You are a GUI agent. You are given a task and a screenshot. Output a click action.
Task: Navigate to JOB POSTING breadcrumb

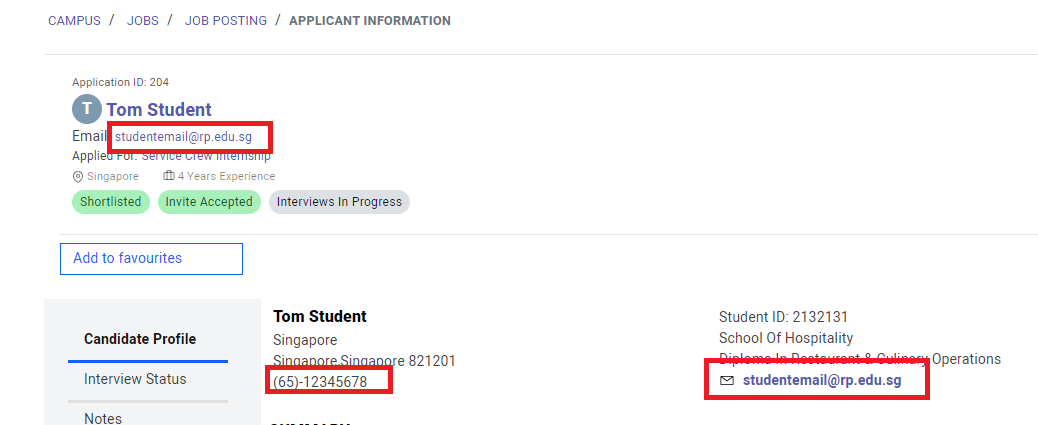226,21
